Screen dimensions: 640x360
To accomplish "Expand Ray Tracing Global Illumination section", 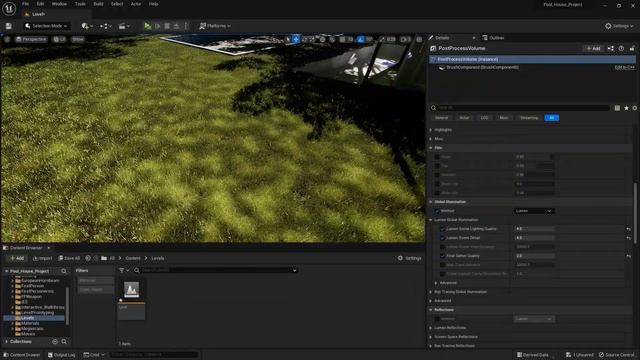I will pyautogui.click(x=431, y=292).
